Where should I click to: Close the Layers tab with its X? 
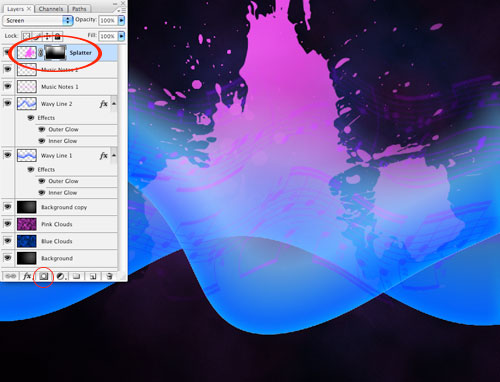click(x=29, y=9)
